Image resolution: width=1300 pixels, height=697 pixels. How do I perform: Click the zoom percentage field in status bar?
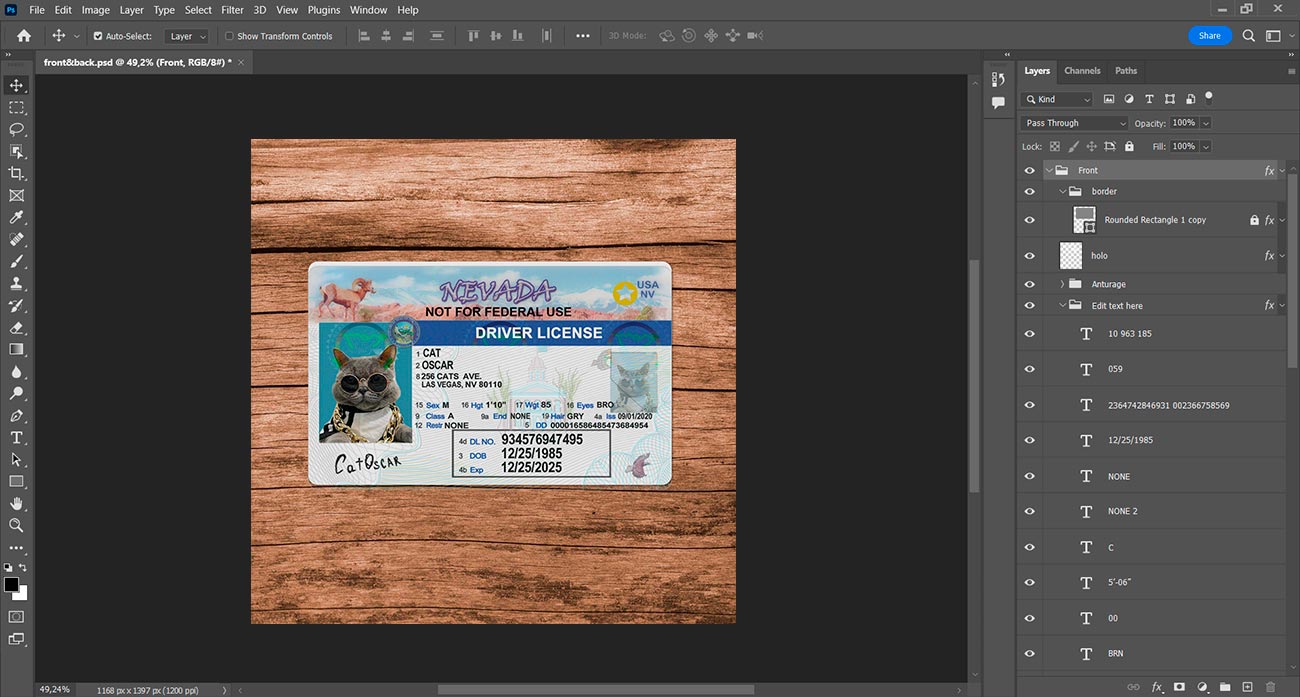click(55, 690)
